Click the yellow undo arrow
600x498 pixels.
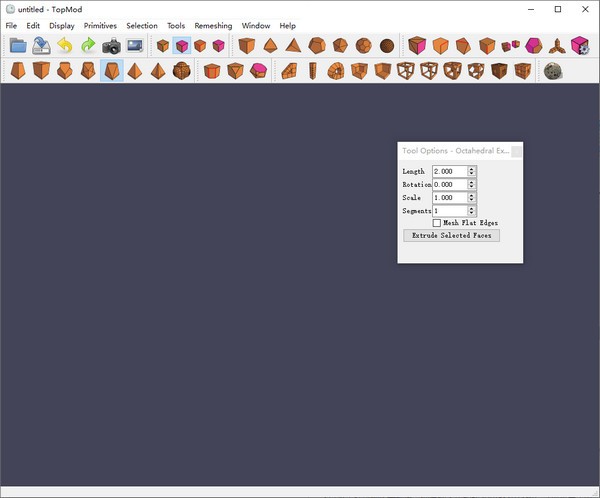[x=64, y=46]
